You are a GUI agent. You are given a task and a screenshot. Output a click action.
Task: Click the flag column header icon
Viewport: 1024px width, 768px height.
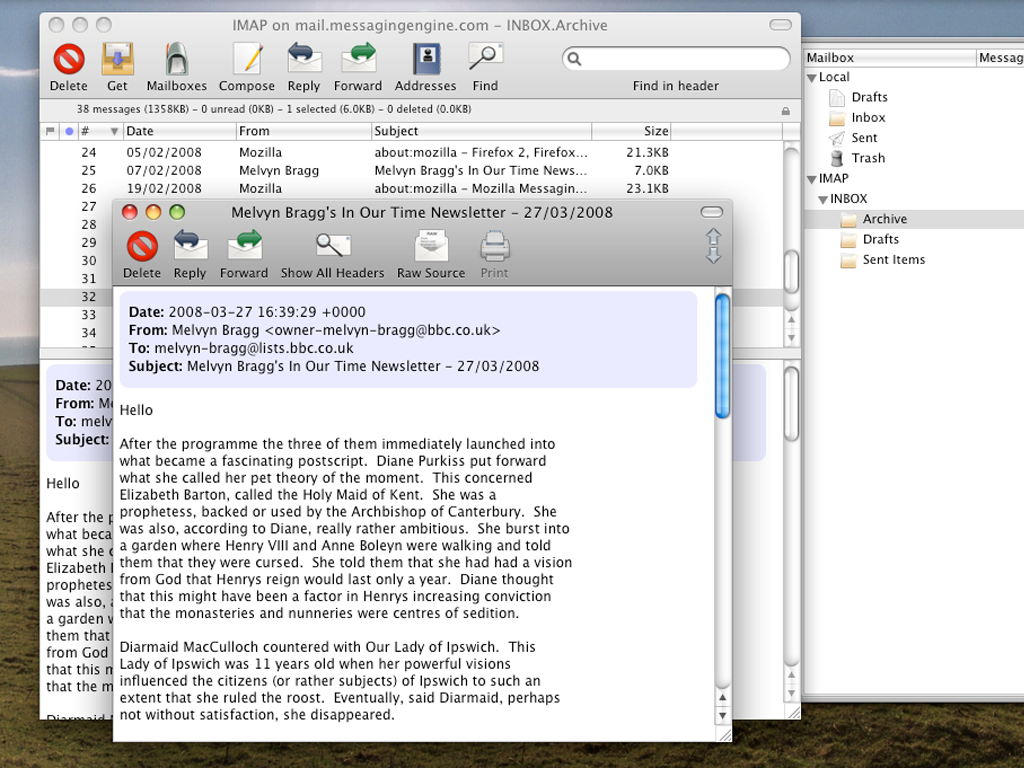[x=50, y=131]
